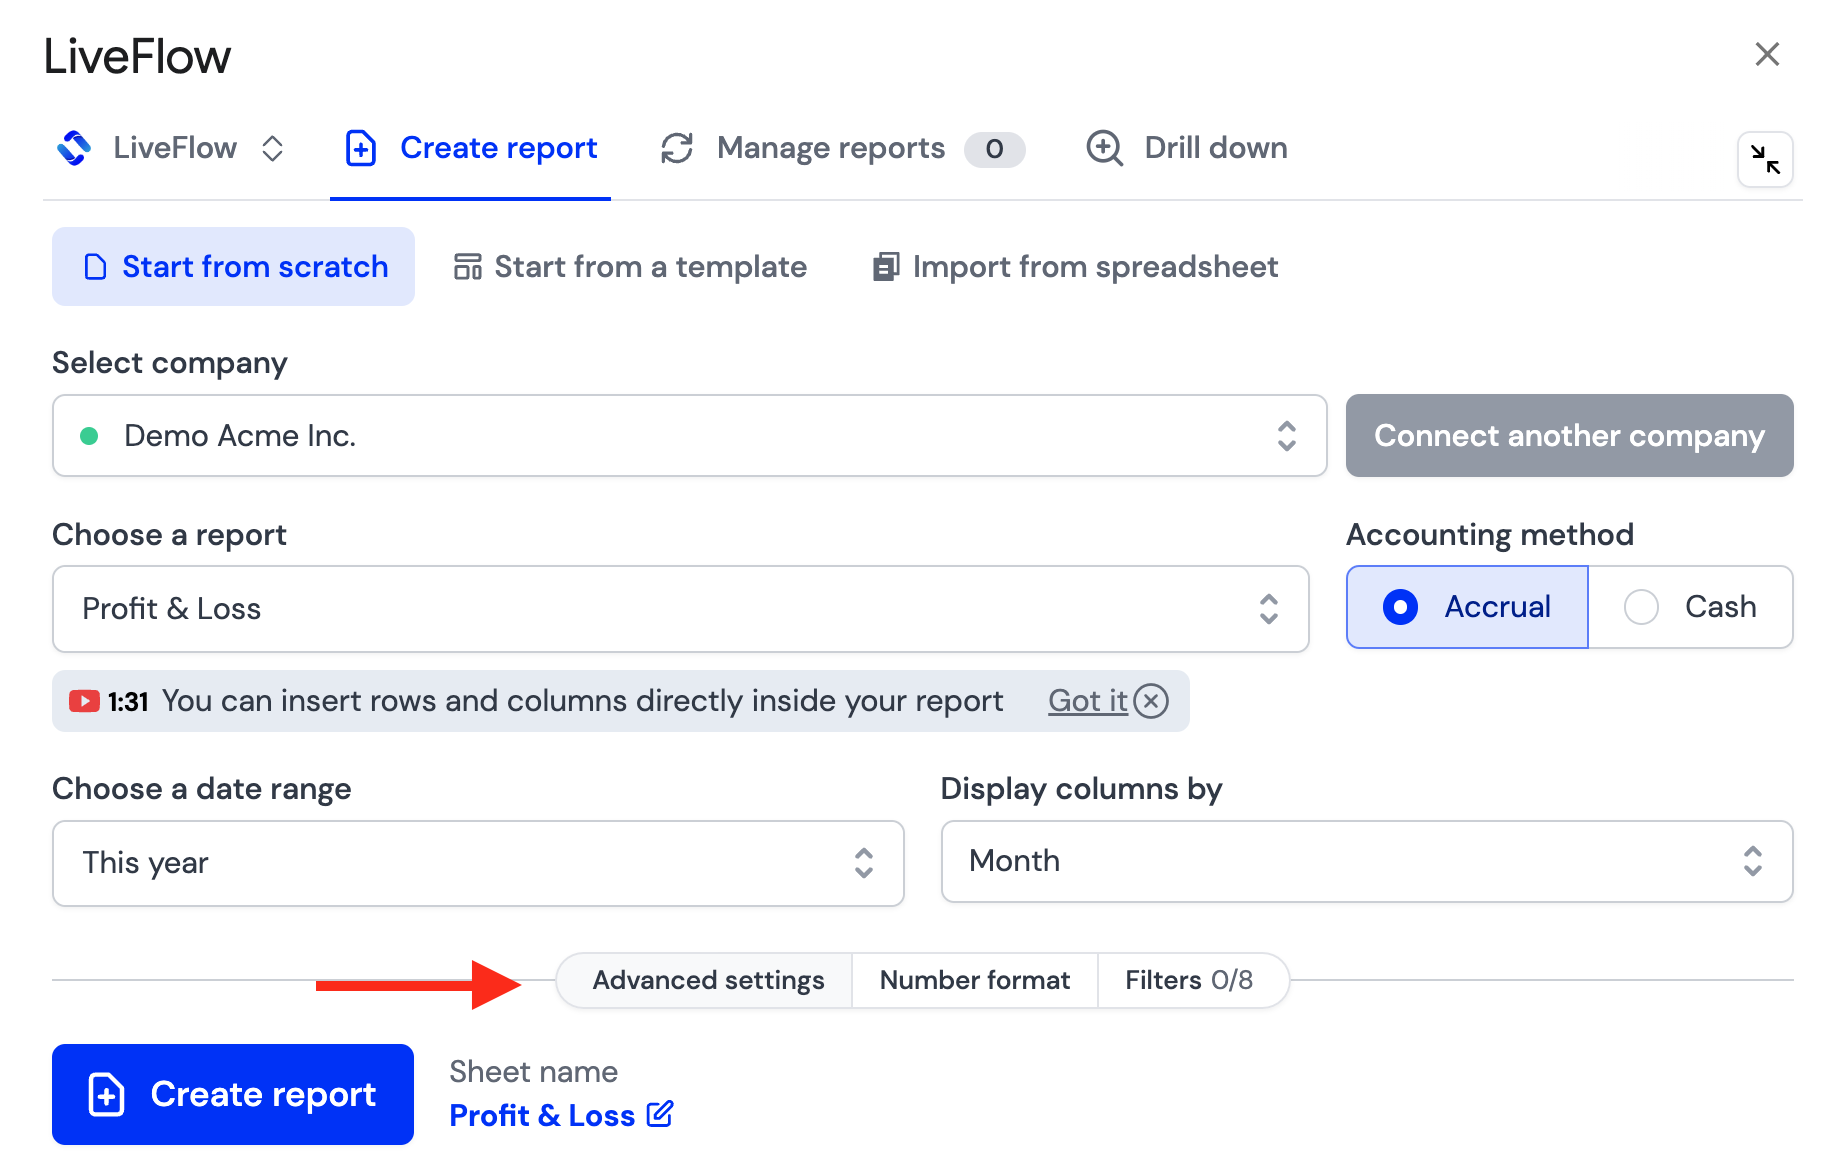This screenshot has width=1840, height=1174.
Task: Expand the LiveFlow workspace switcher chevrons
Action: pos(272,149)
